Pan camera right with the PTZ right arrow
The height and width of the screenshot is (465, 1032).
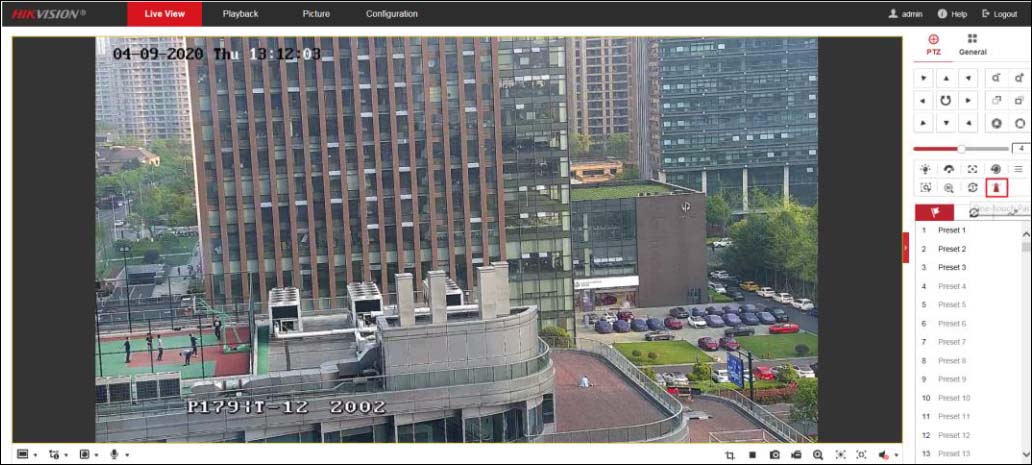coord(968,101)
